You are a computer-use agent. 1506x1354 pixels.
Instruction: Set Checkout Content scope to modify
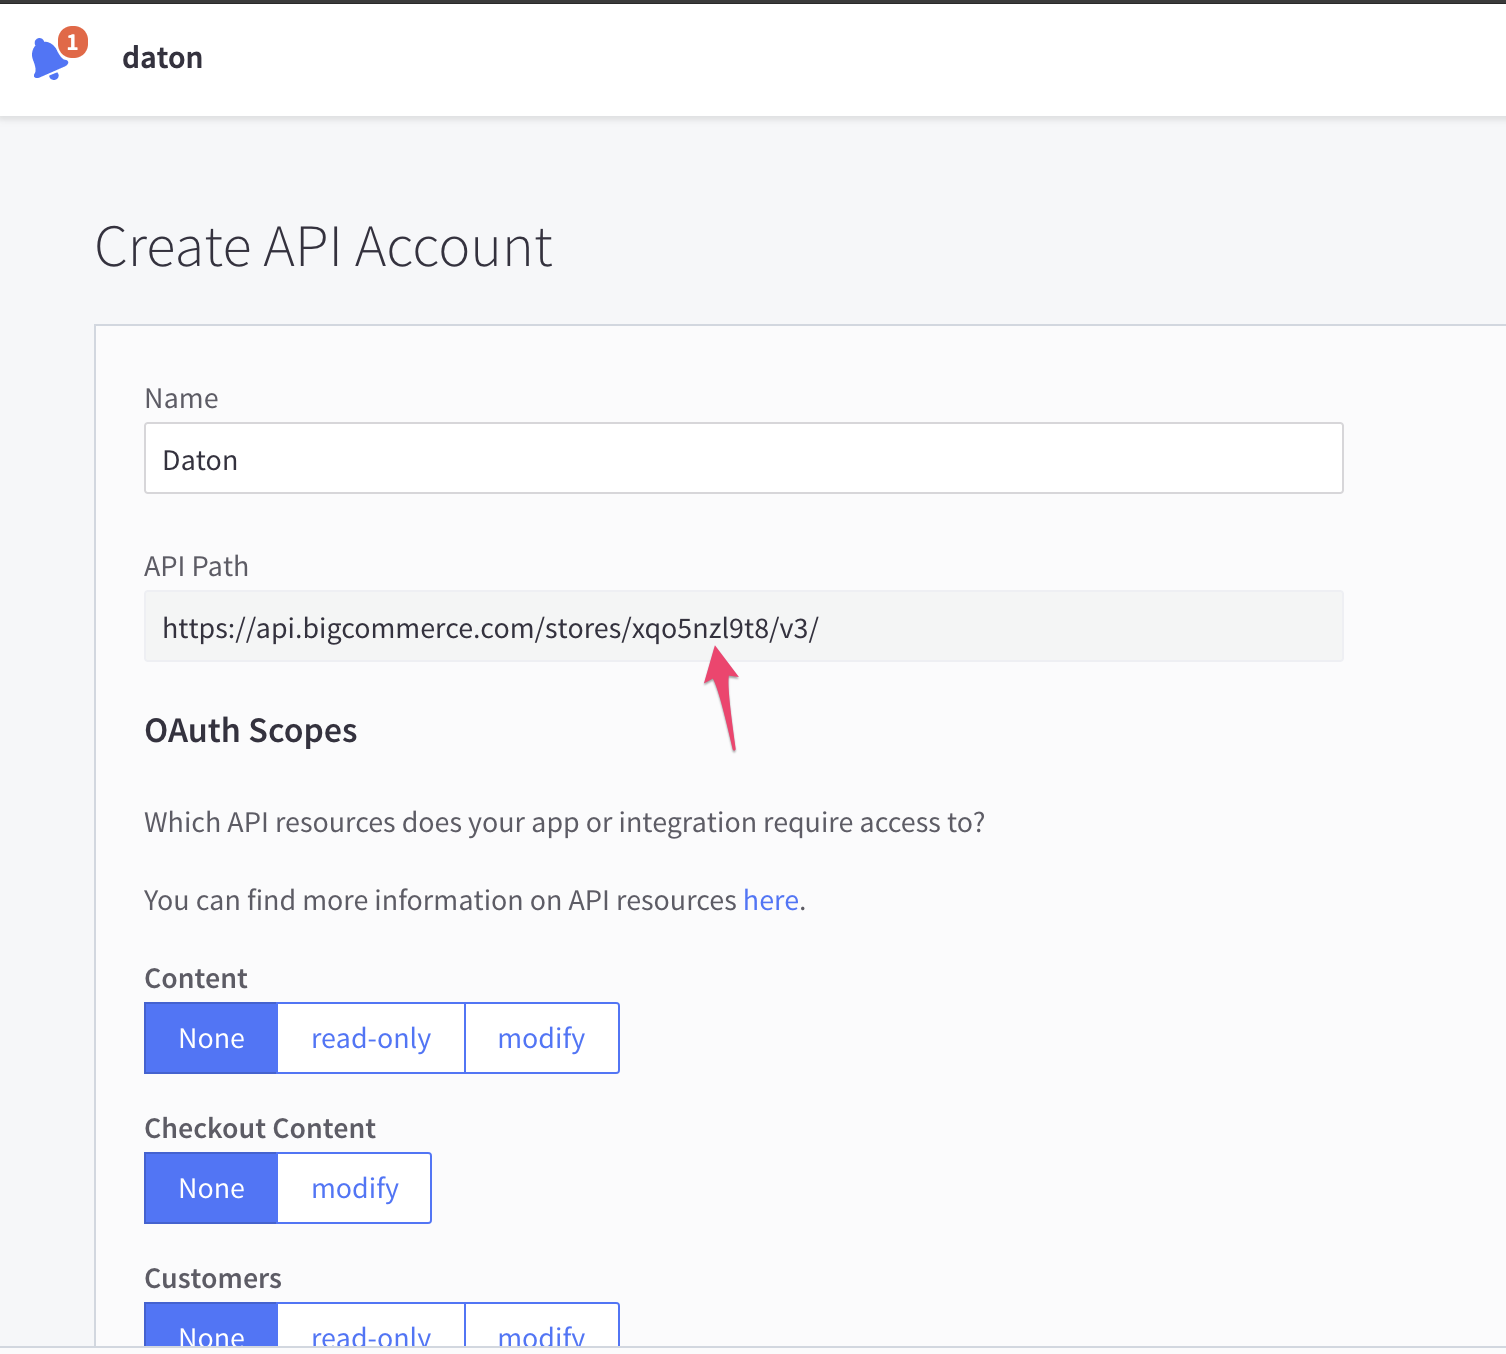355,1188
